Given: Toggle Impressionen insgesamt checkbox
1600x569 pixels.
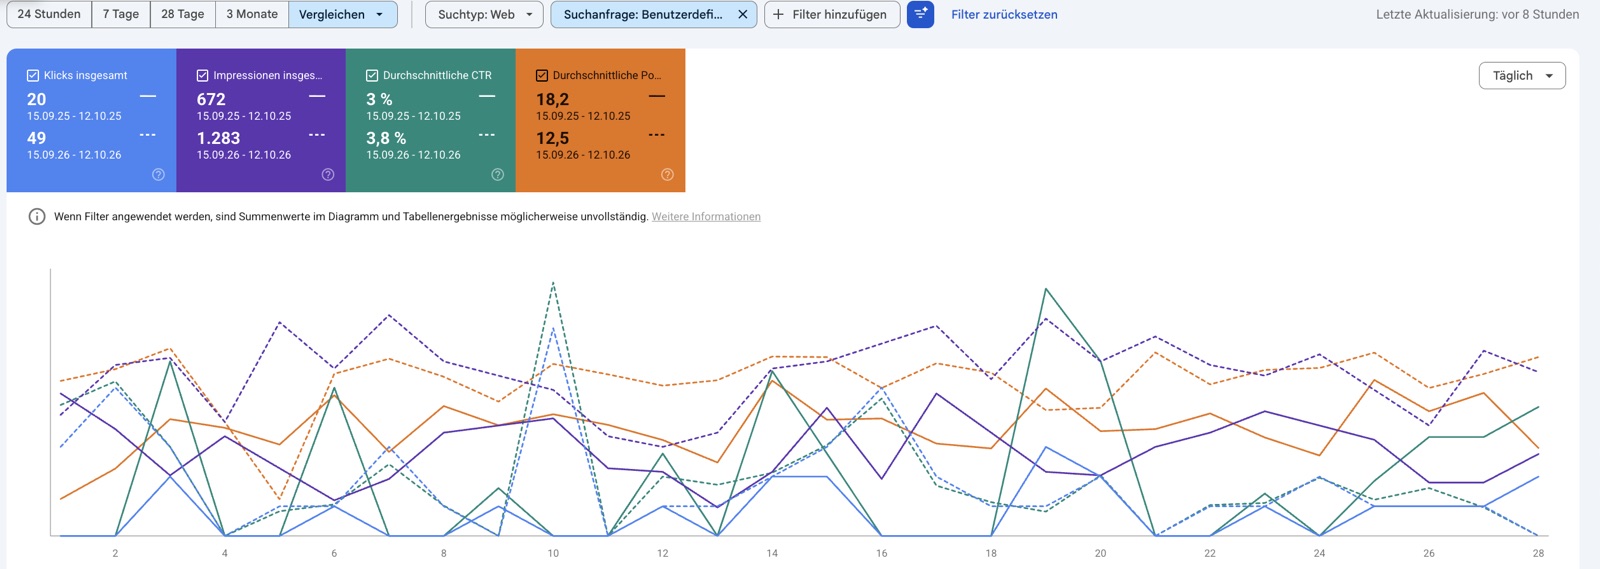Looking at the screenshot, I should pos(203,75).
